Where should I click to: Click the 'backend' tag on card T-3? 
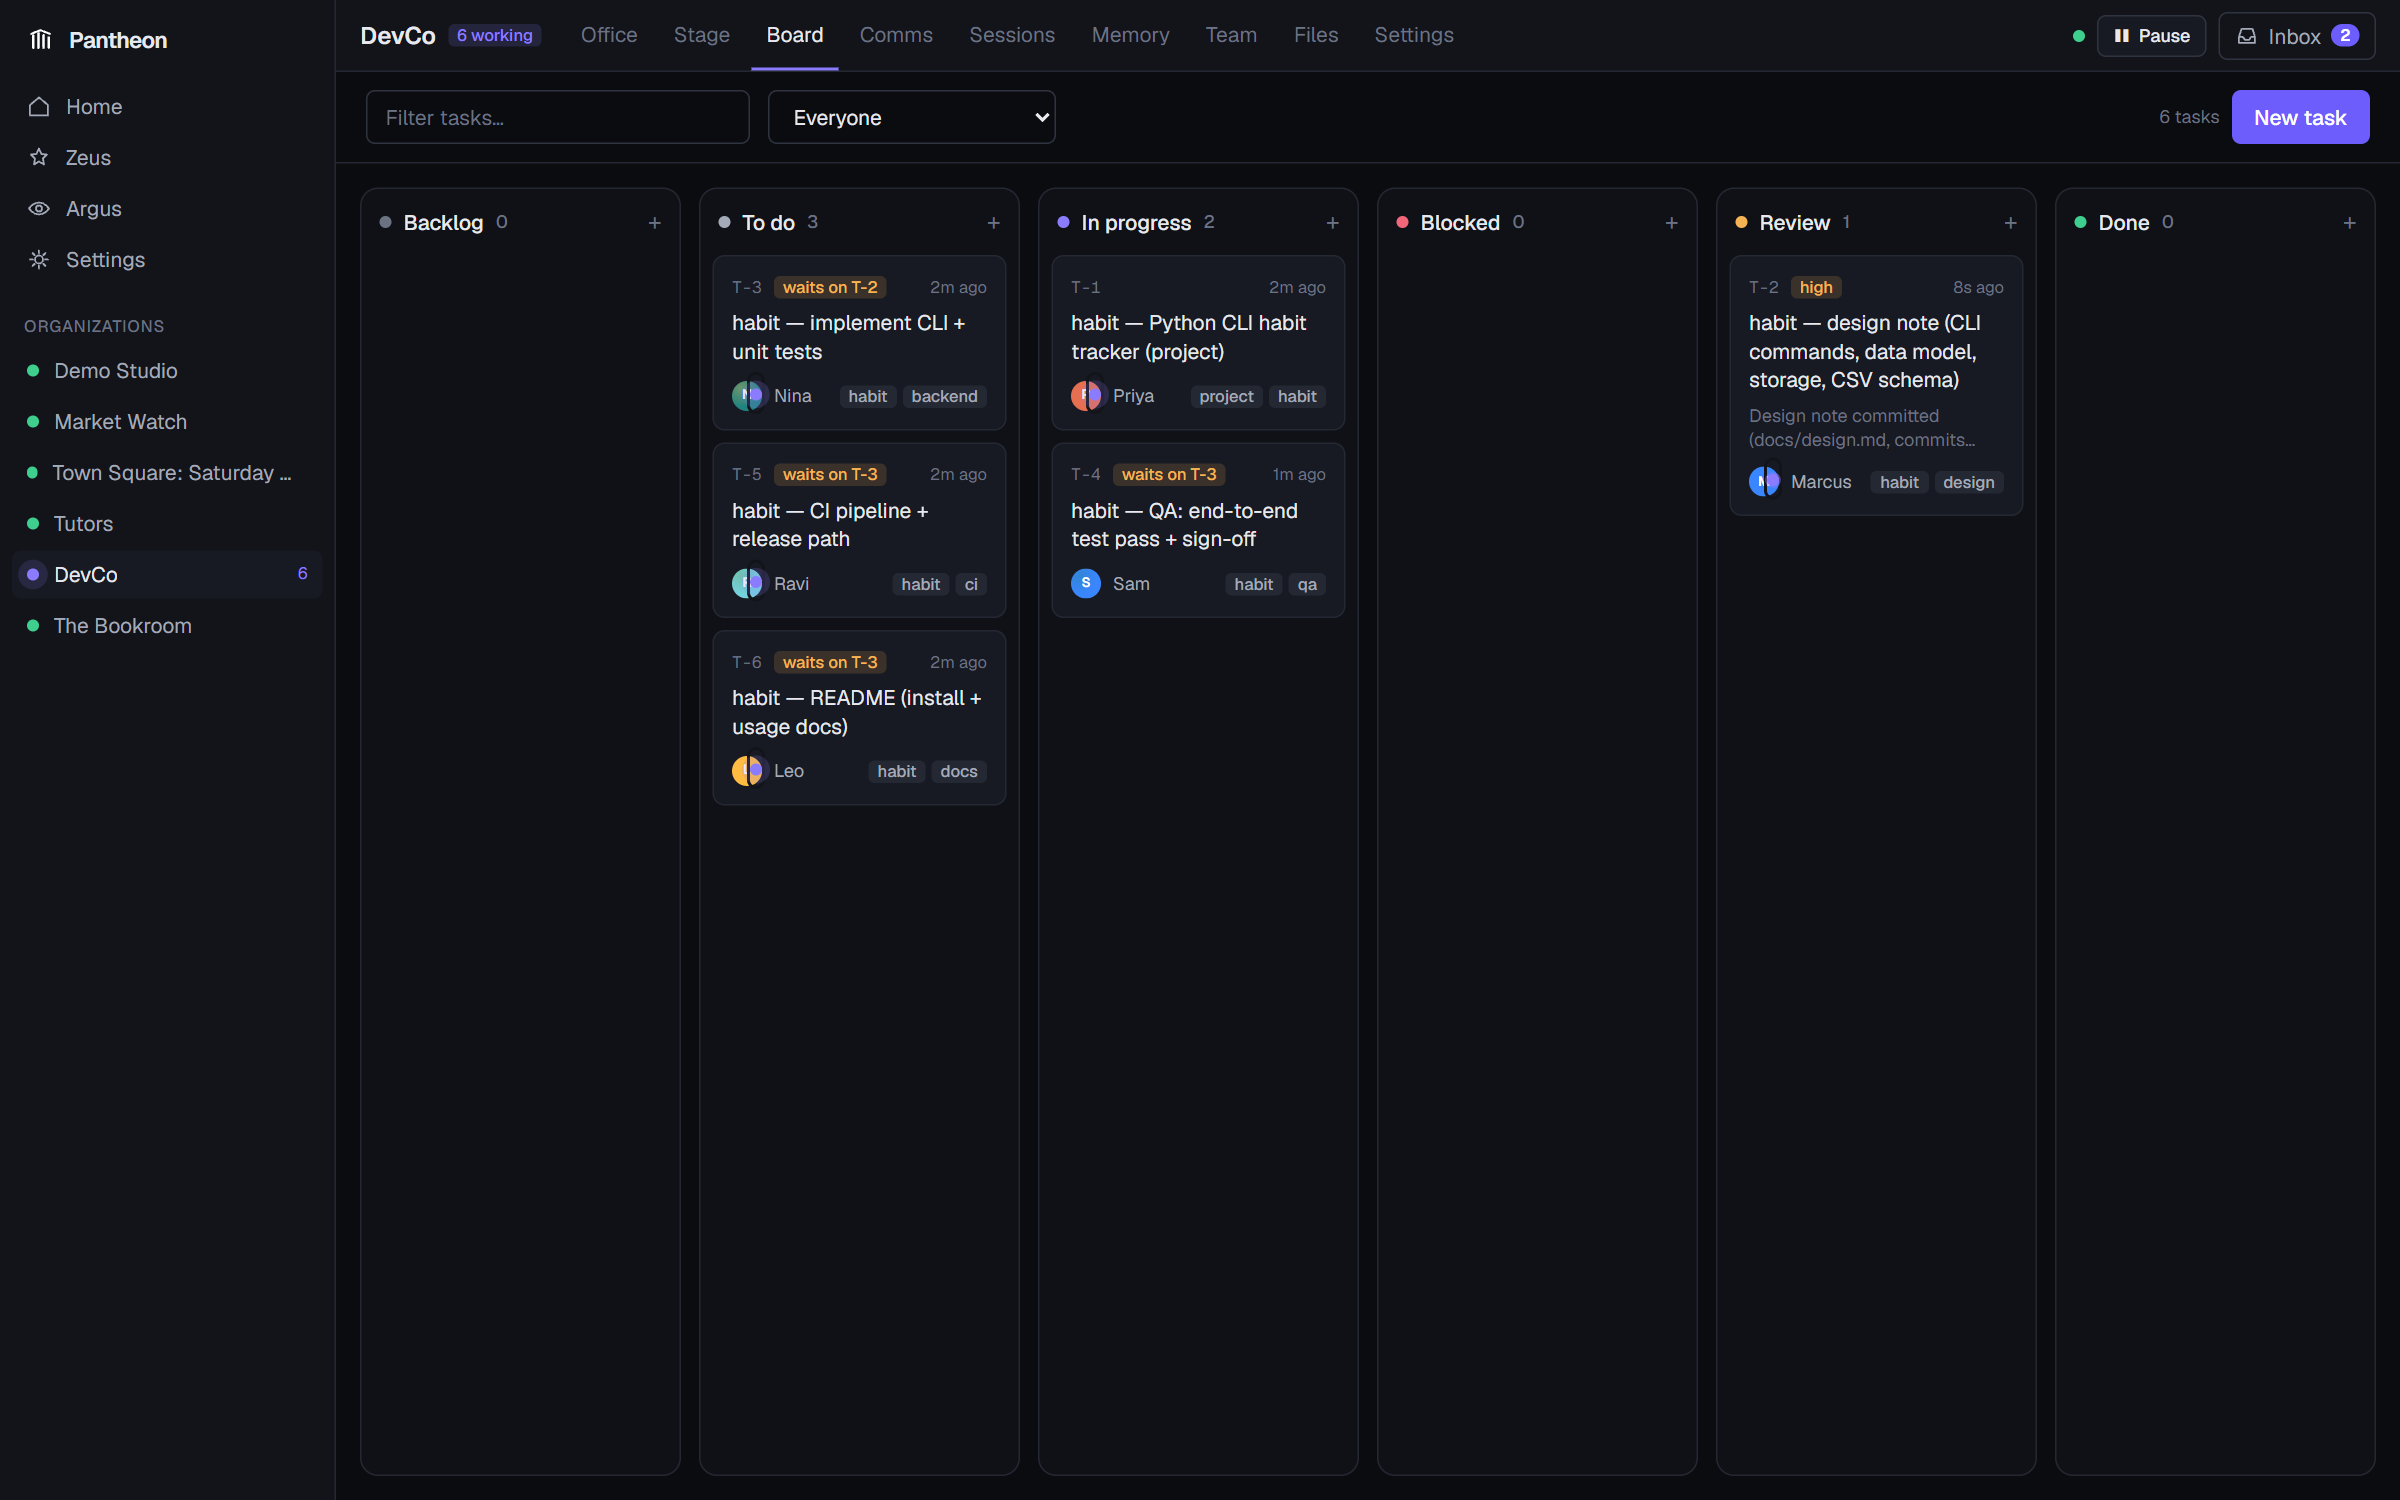(x=944, y=396)
